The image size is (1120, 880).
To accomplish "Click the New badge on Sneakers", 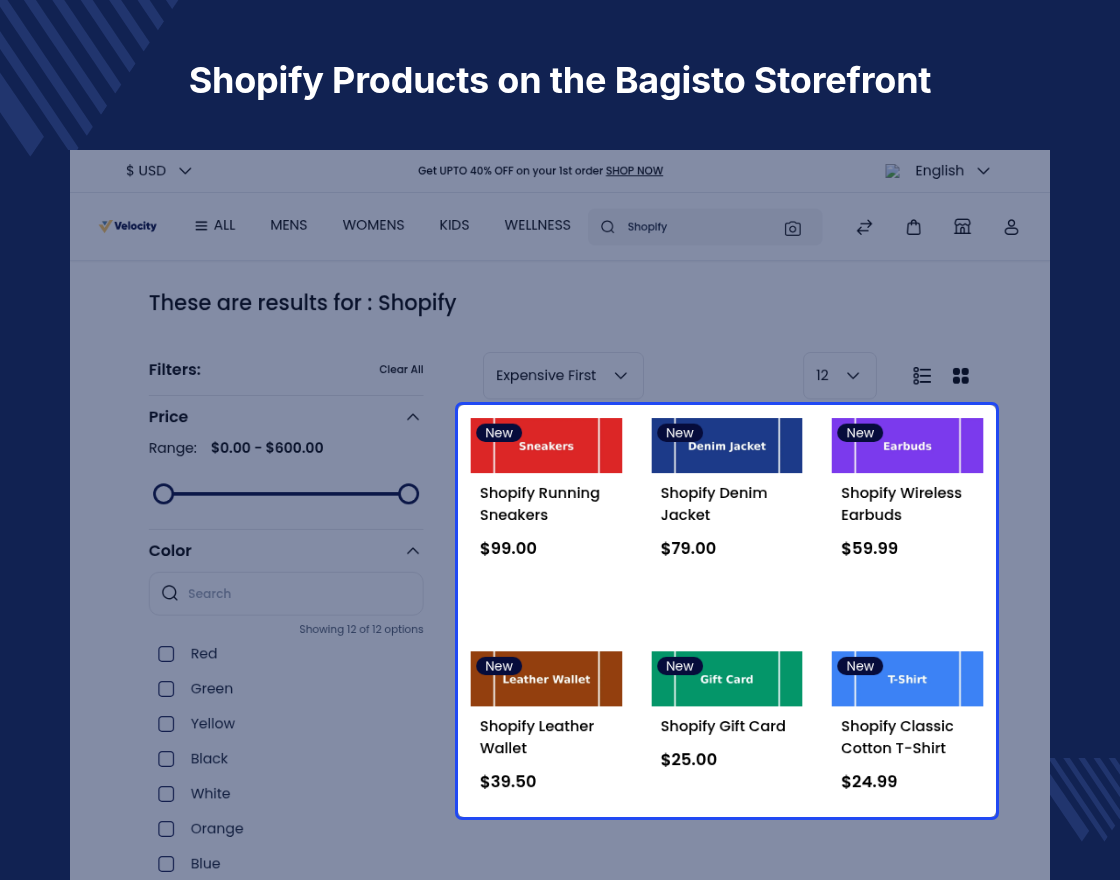I will tap(499, 433).
